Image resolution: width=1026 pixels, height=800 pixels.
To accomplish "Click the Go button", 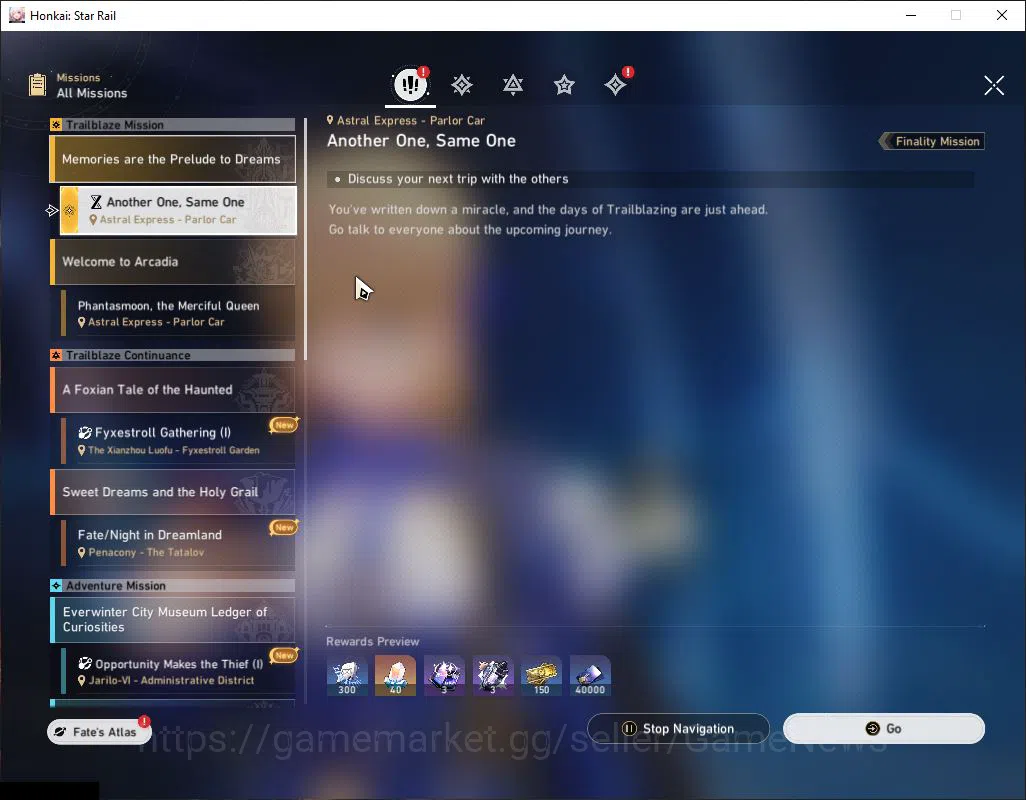I will coord(883,729).
